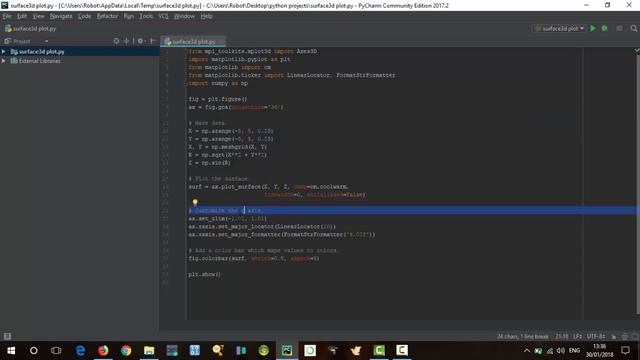Open the Refactor menu

(107, 16)
